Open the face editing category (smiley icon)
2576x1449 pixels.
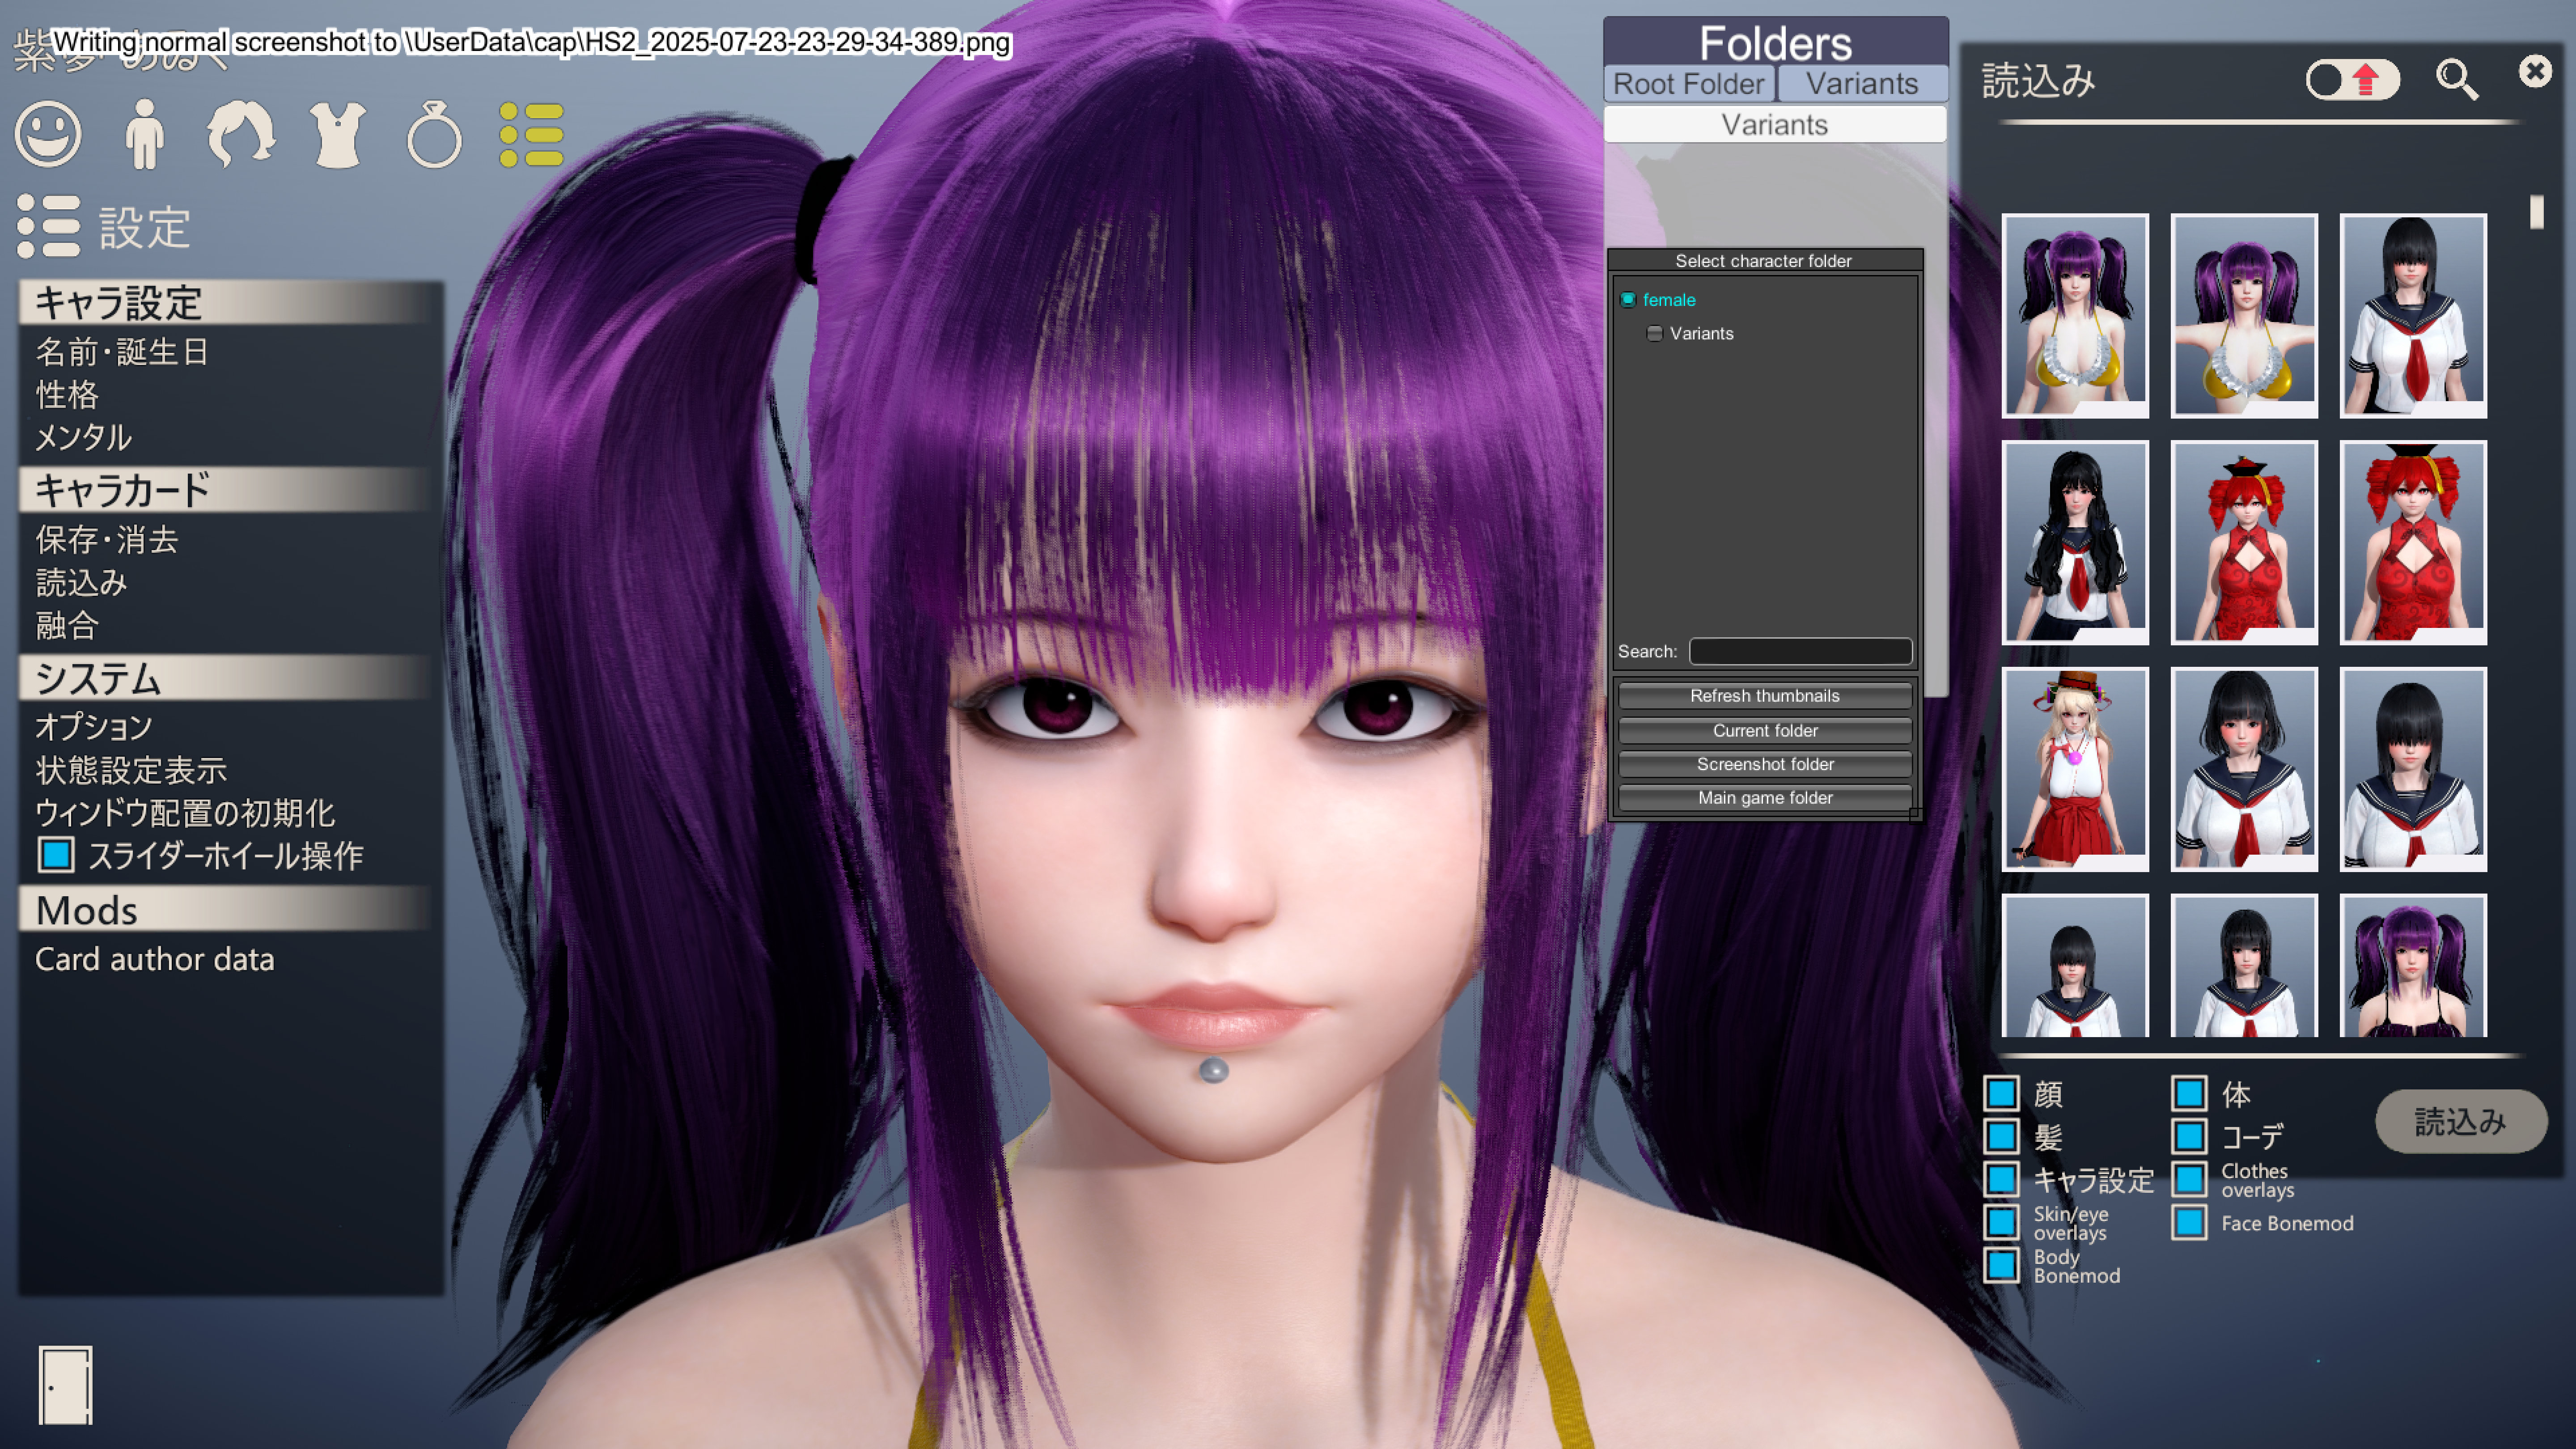click(x=48, y=134)
